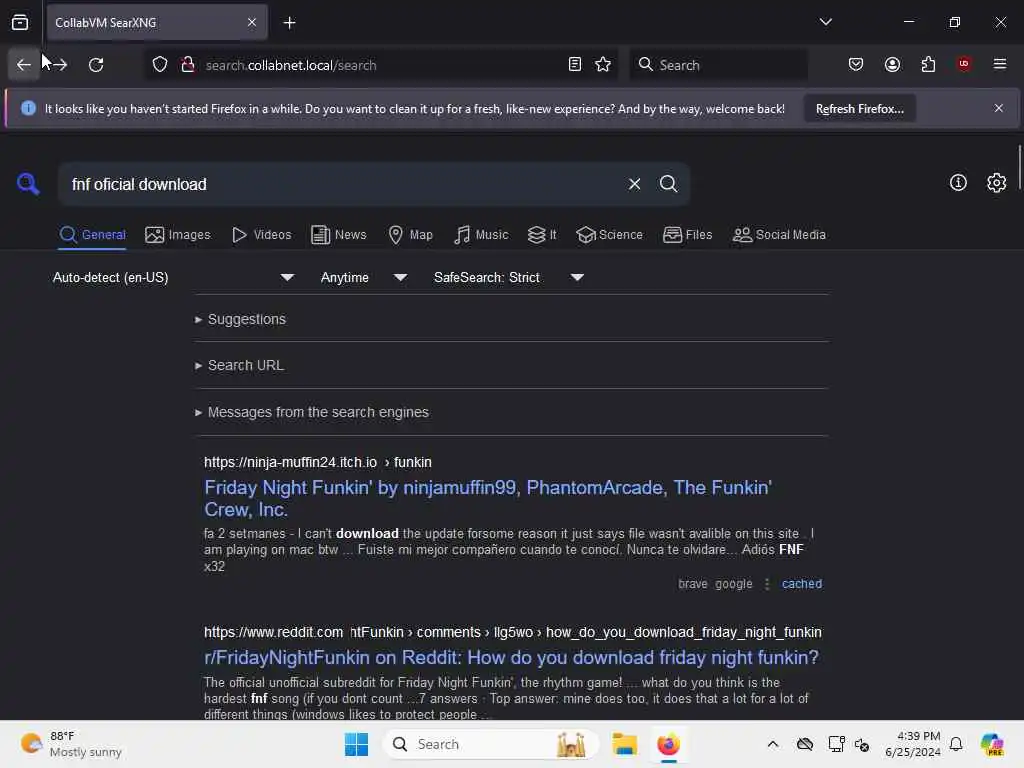
Task: Open the clock showing 4:39 PM
Action: (x=913, y=744)
